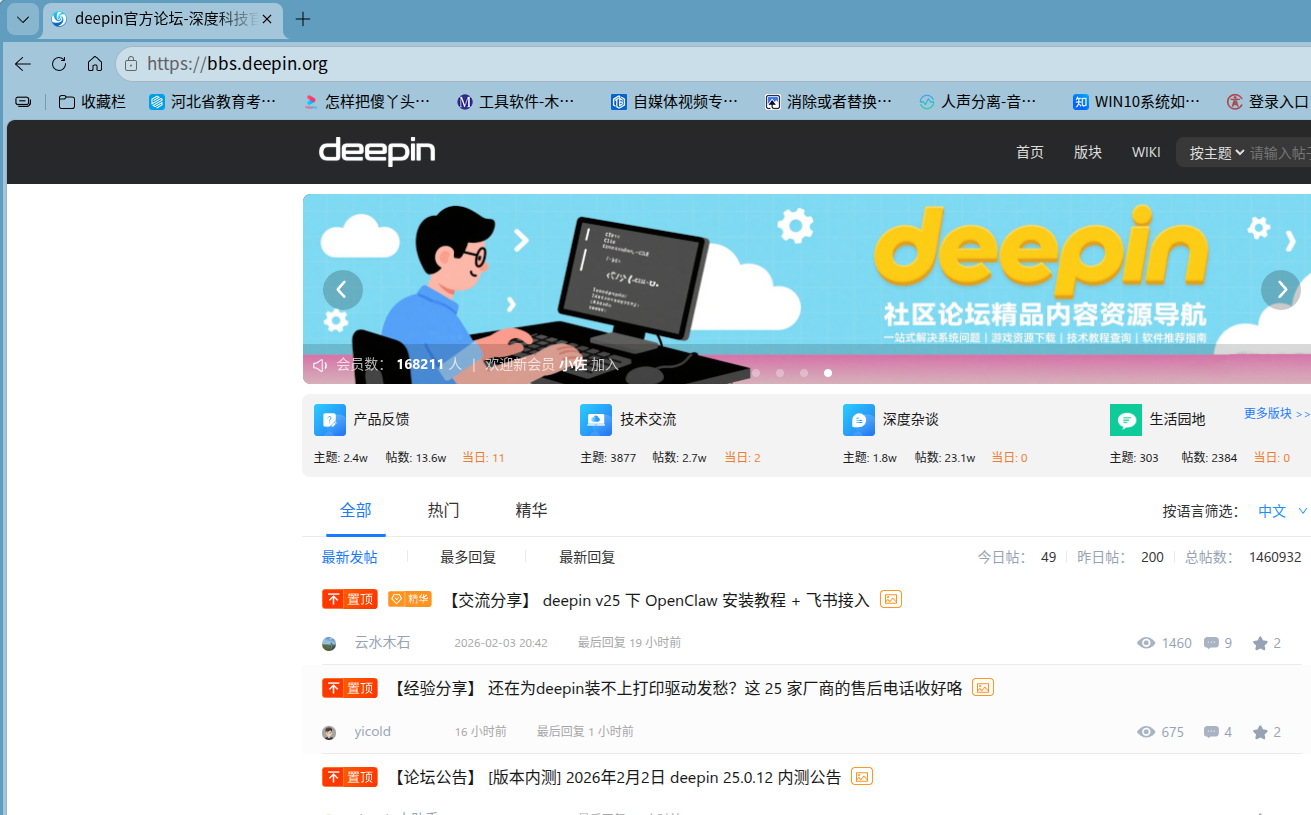
Task: Open the 产品反馈 board icon
Action: [x=330, y=420]
